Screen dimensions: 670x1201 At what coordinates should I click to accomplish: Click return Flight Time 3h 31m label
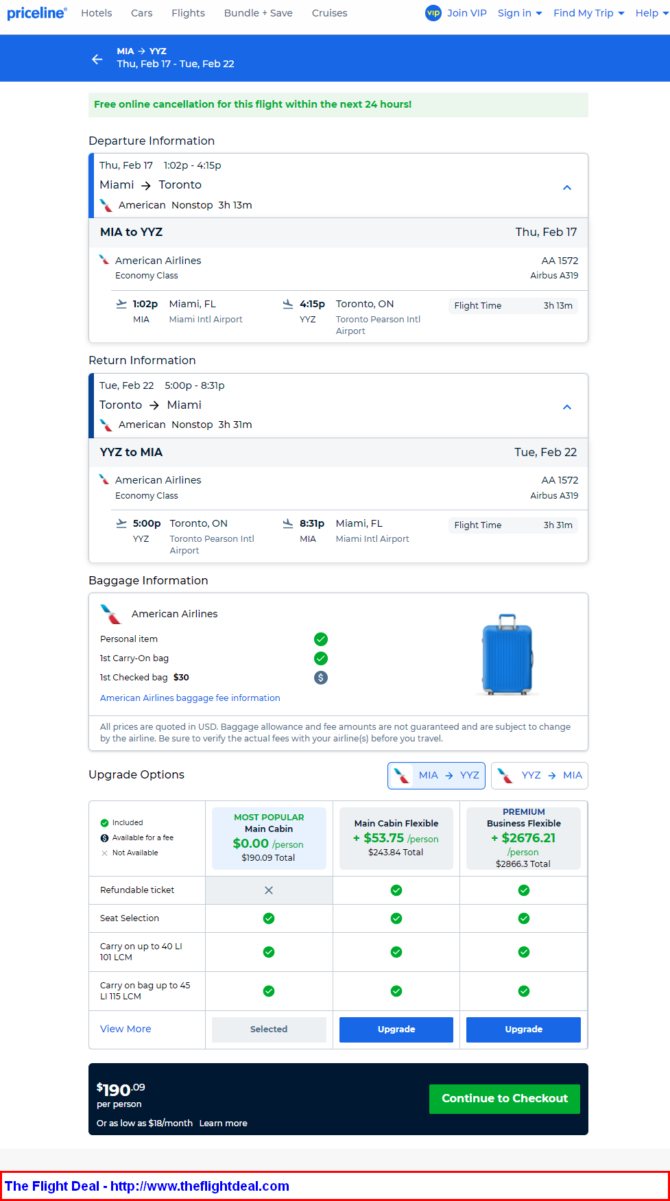513,525
